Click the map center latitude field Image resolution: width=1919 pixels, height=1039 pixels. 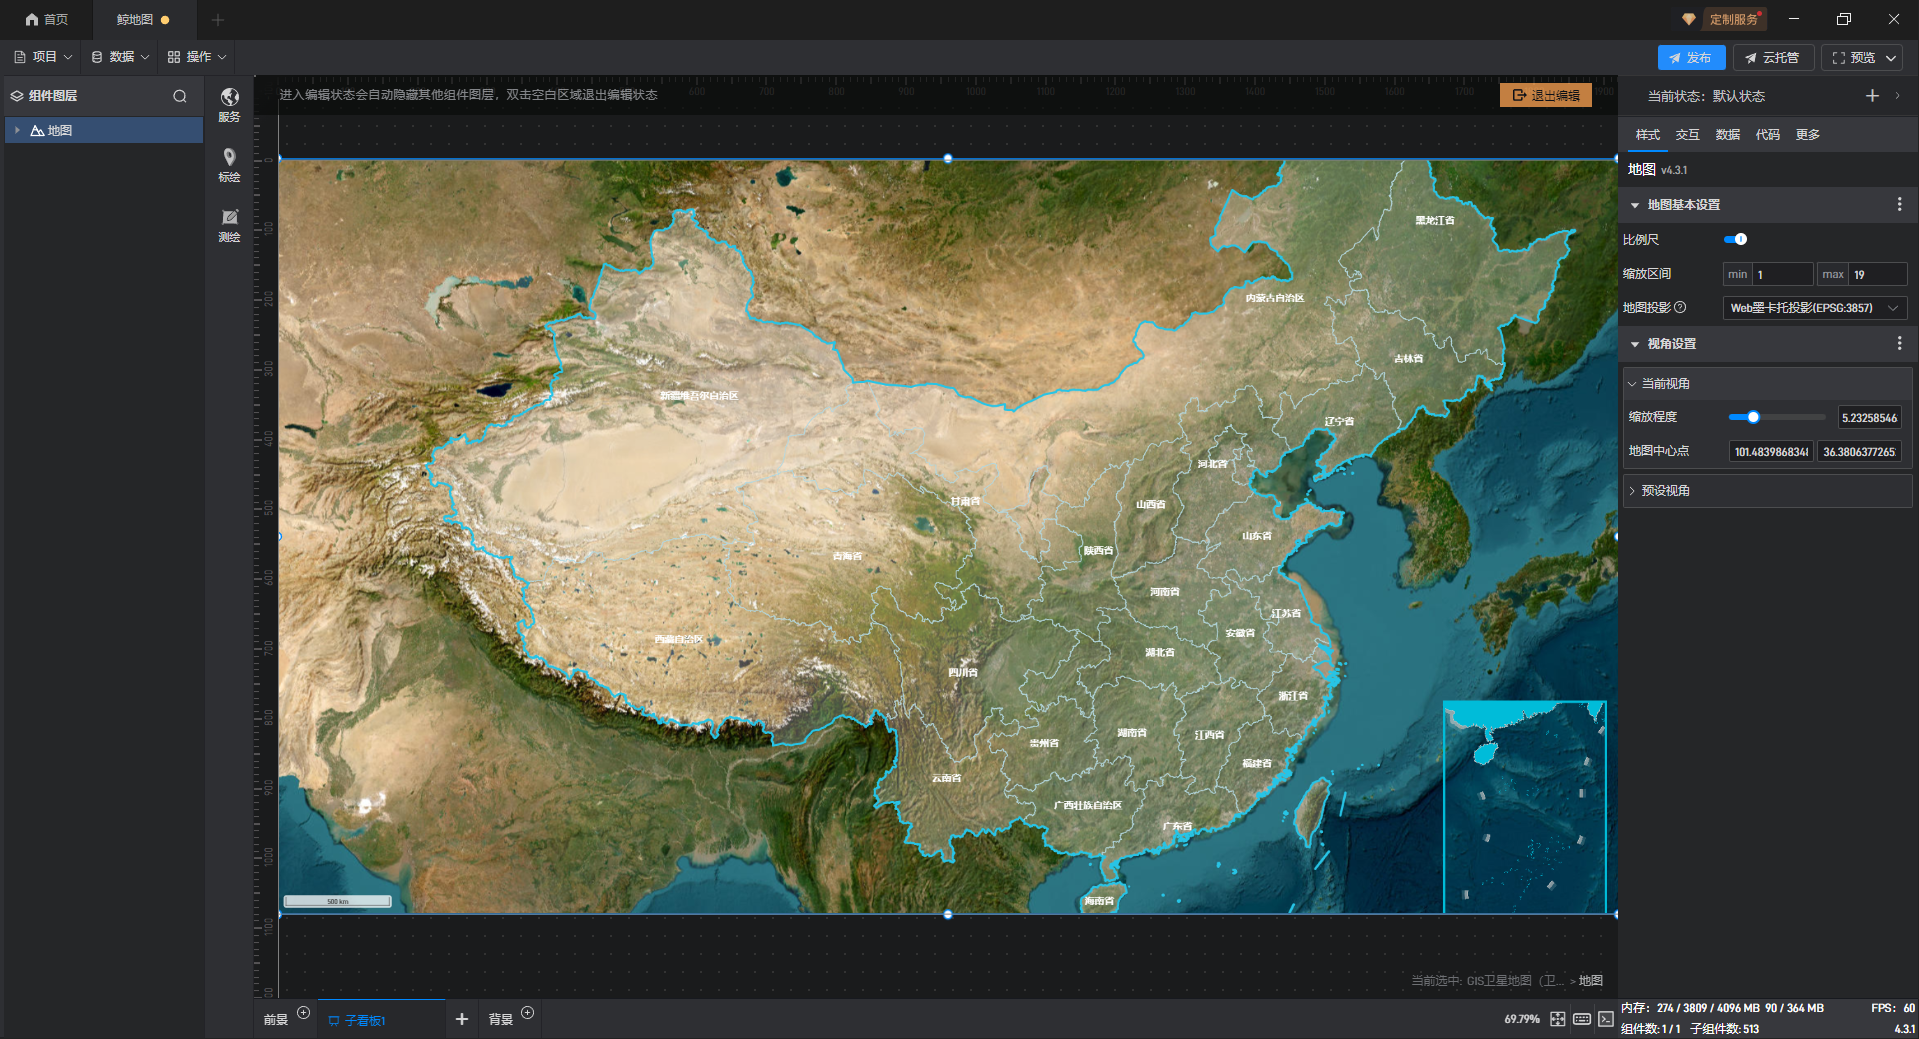coord(1859,452)
